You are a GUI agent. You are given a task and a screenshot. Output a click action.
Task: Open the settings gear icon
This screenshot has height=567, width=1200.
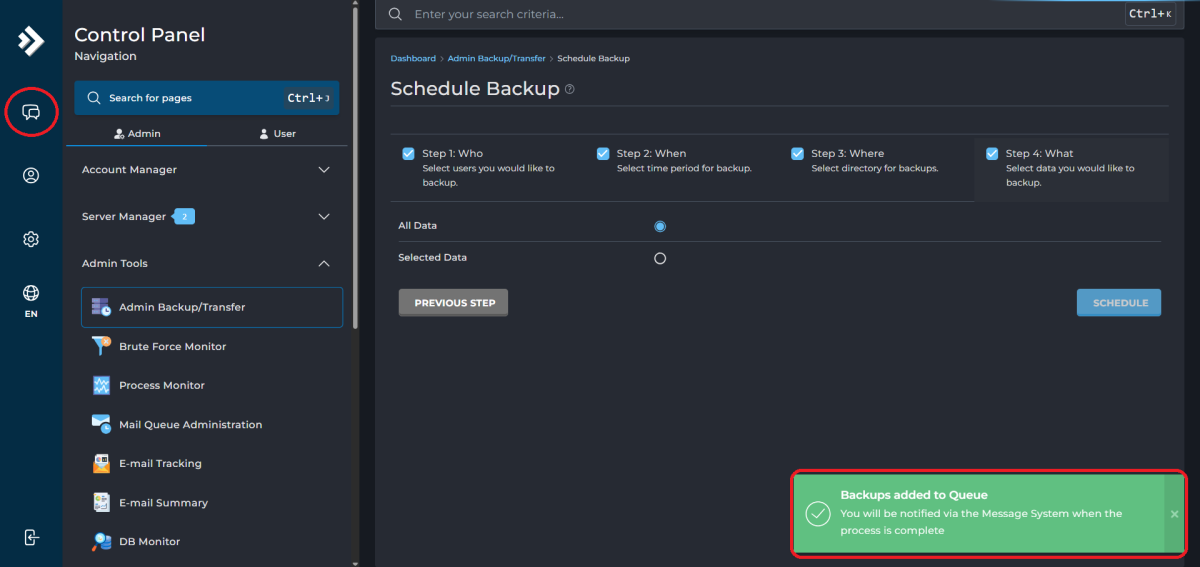pyautogui.click(x=31, y=239)
